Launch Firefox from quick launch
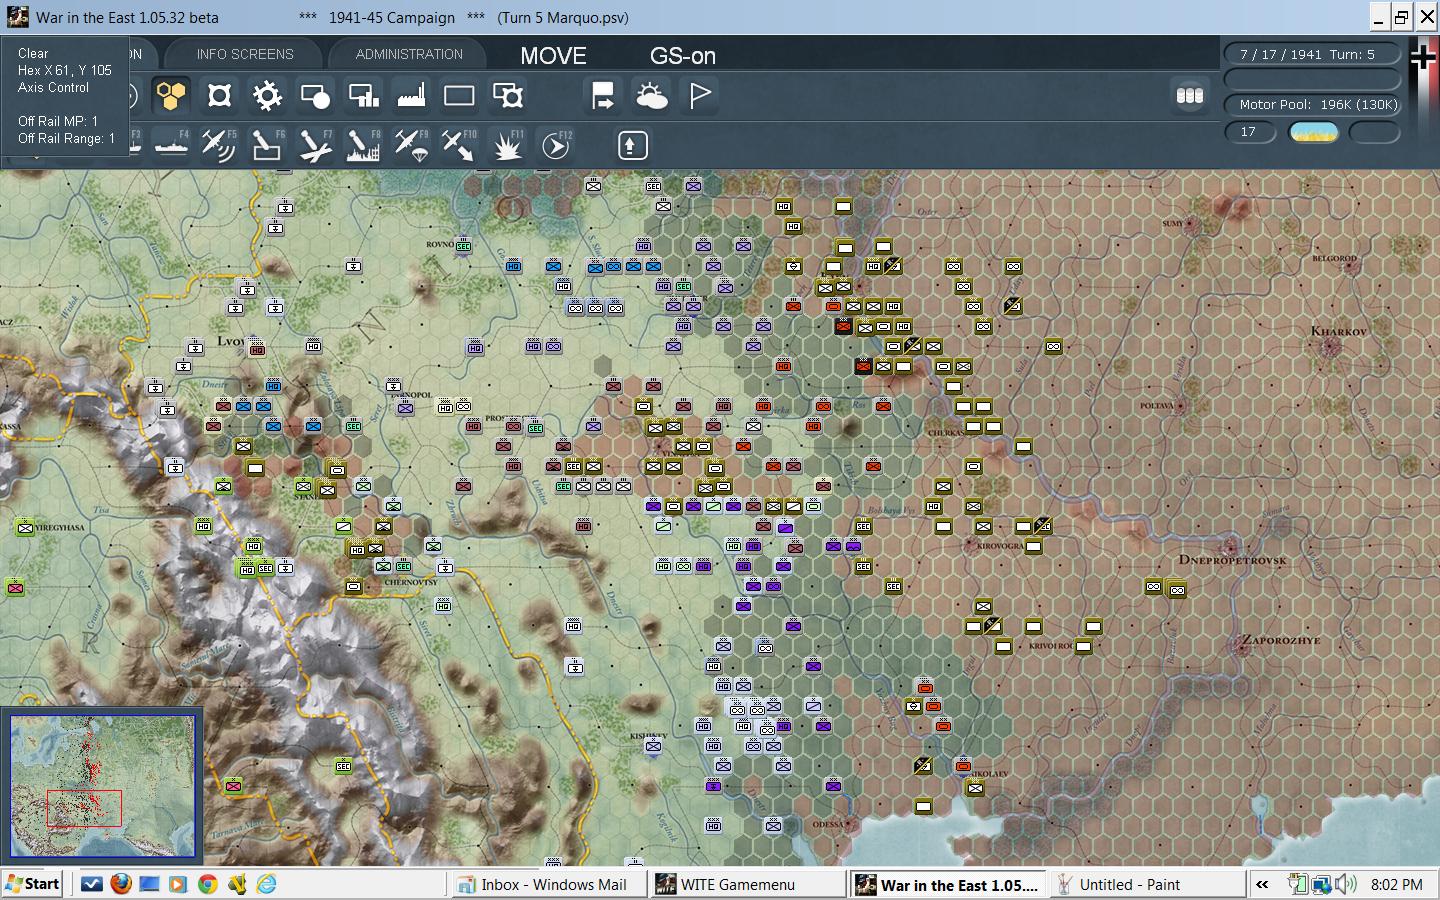The height and width of the screenshot is (900, 1440). (120, 884)
